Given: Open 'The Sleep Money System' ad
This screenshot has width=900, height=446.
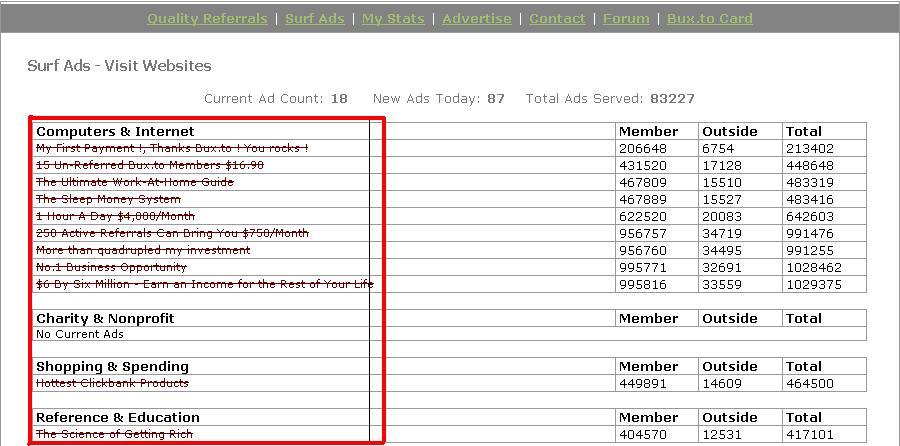Looking at the screenshot, I should pos(108,199).
